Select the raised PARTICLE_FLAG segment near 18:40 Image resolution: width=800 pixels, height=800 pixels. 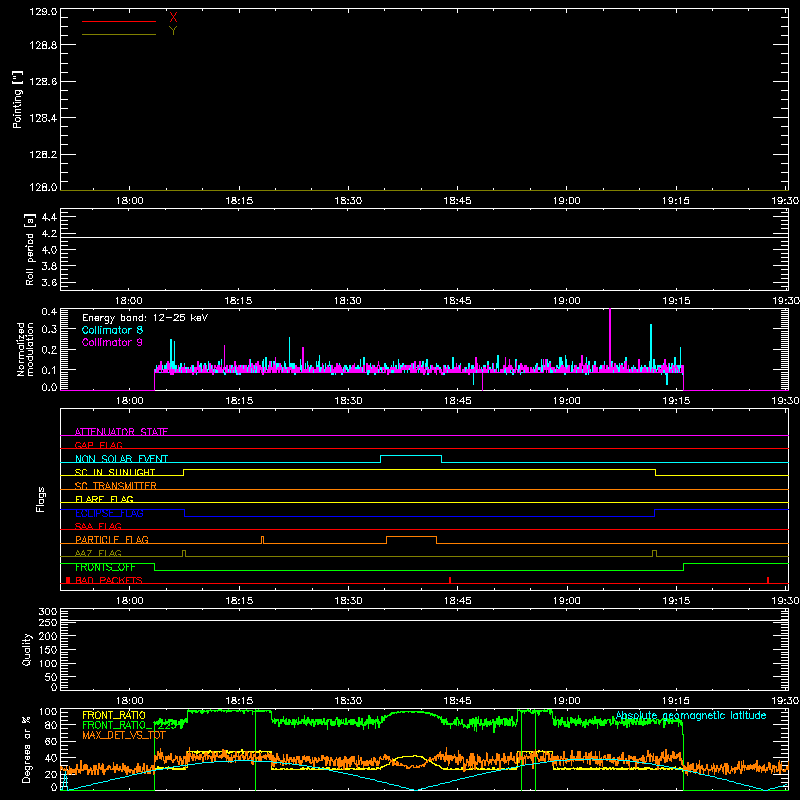(x=411, y=537)
